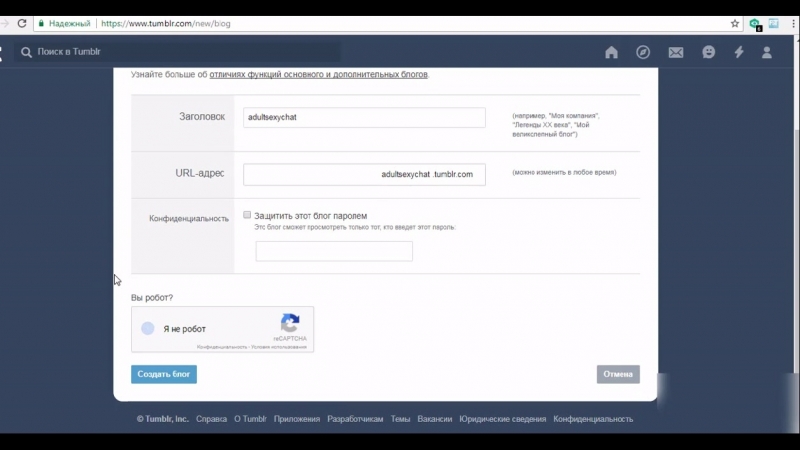
Task: Open the 'О Tumblr' footer link
Action: 250,419
